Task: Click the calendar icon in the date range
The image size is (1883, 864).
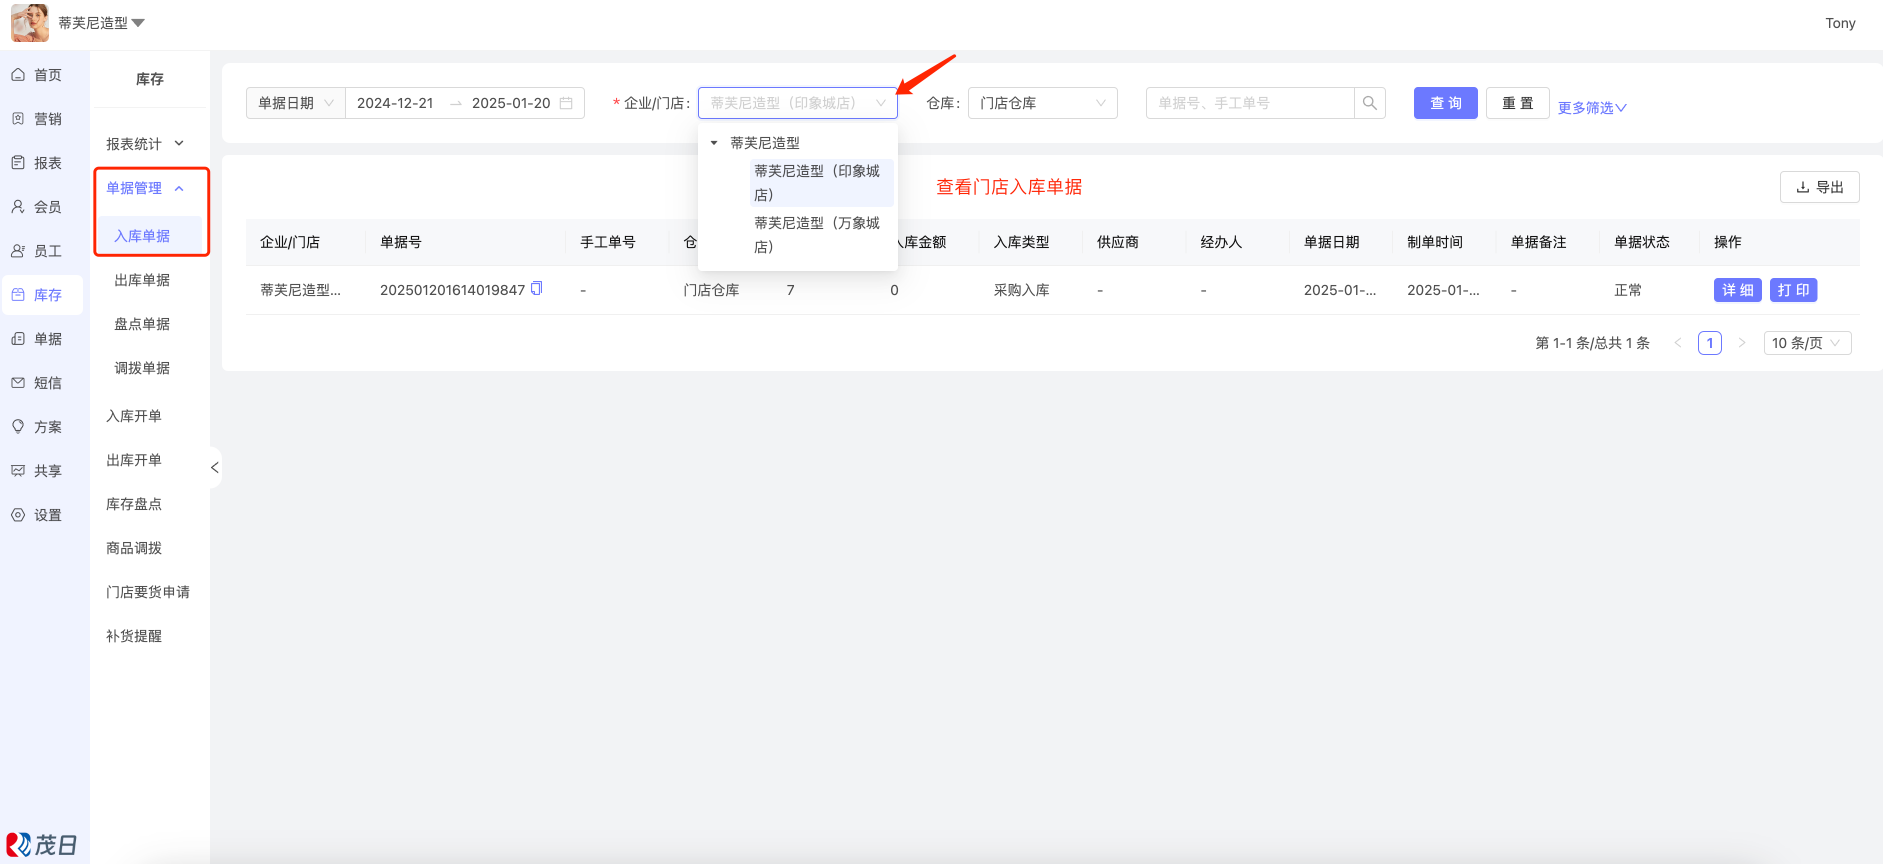Action: 566,103
